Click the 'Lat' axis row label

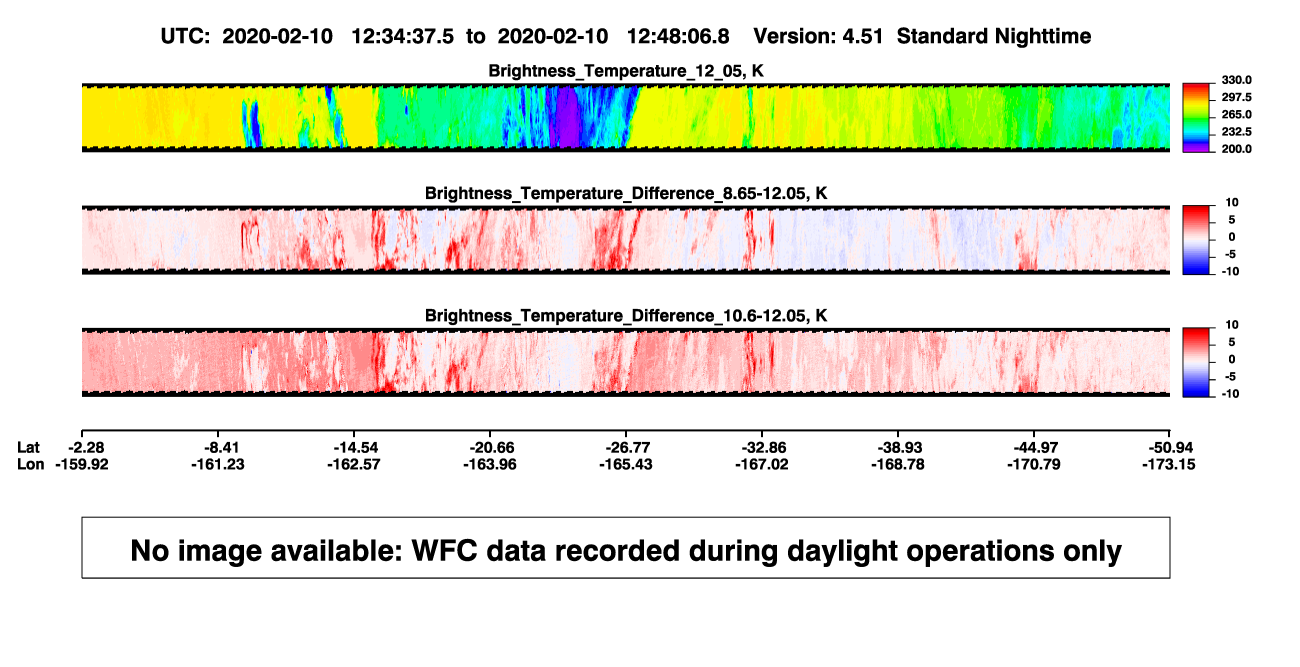point(30,447)
